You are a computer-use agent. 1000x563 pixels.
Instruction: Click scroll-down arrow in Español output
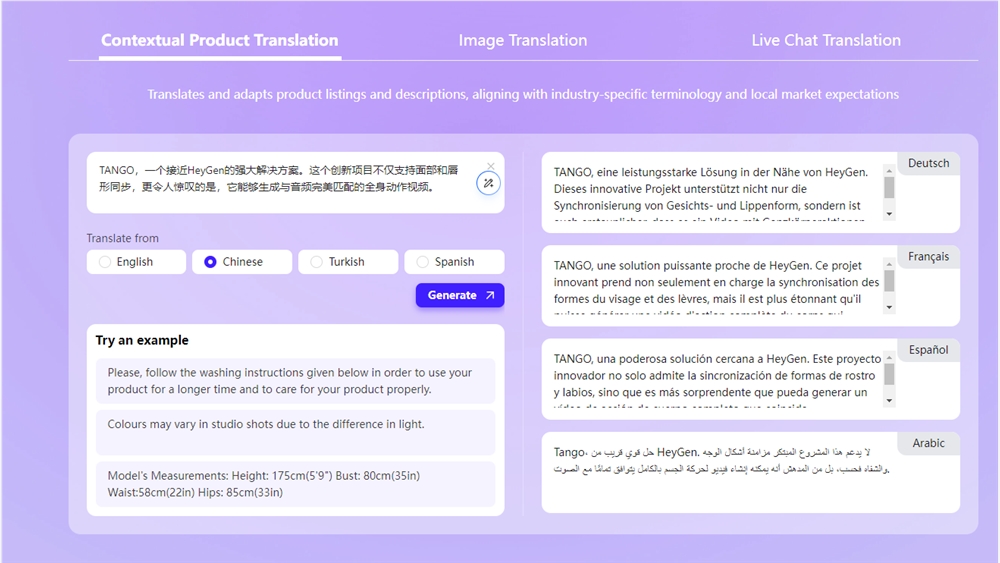tap(889, 400)
